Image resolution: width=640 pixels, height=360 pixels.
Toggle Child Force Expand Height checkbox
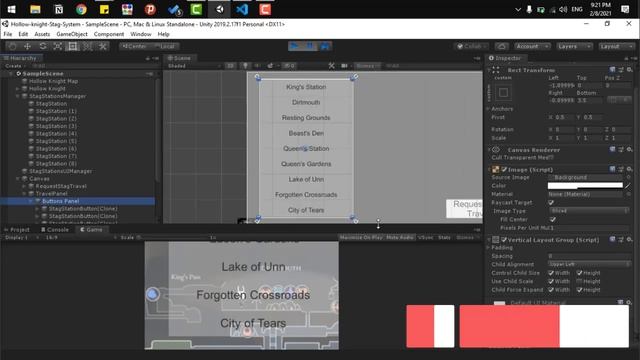580,290
